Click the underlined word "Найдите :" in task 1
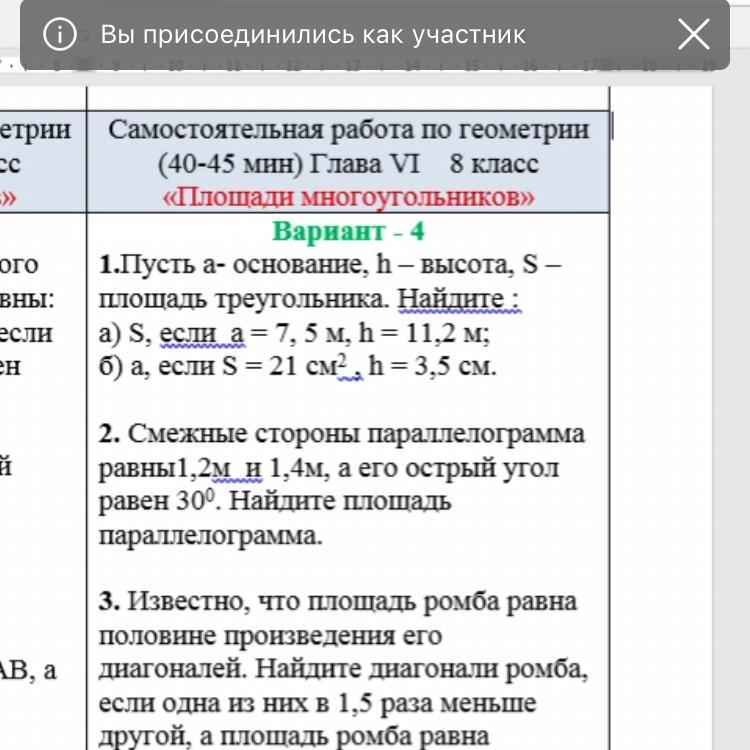The image size is (750, 750). (459, 299)
